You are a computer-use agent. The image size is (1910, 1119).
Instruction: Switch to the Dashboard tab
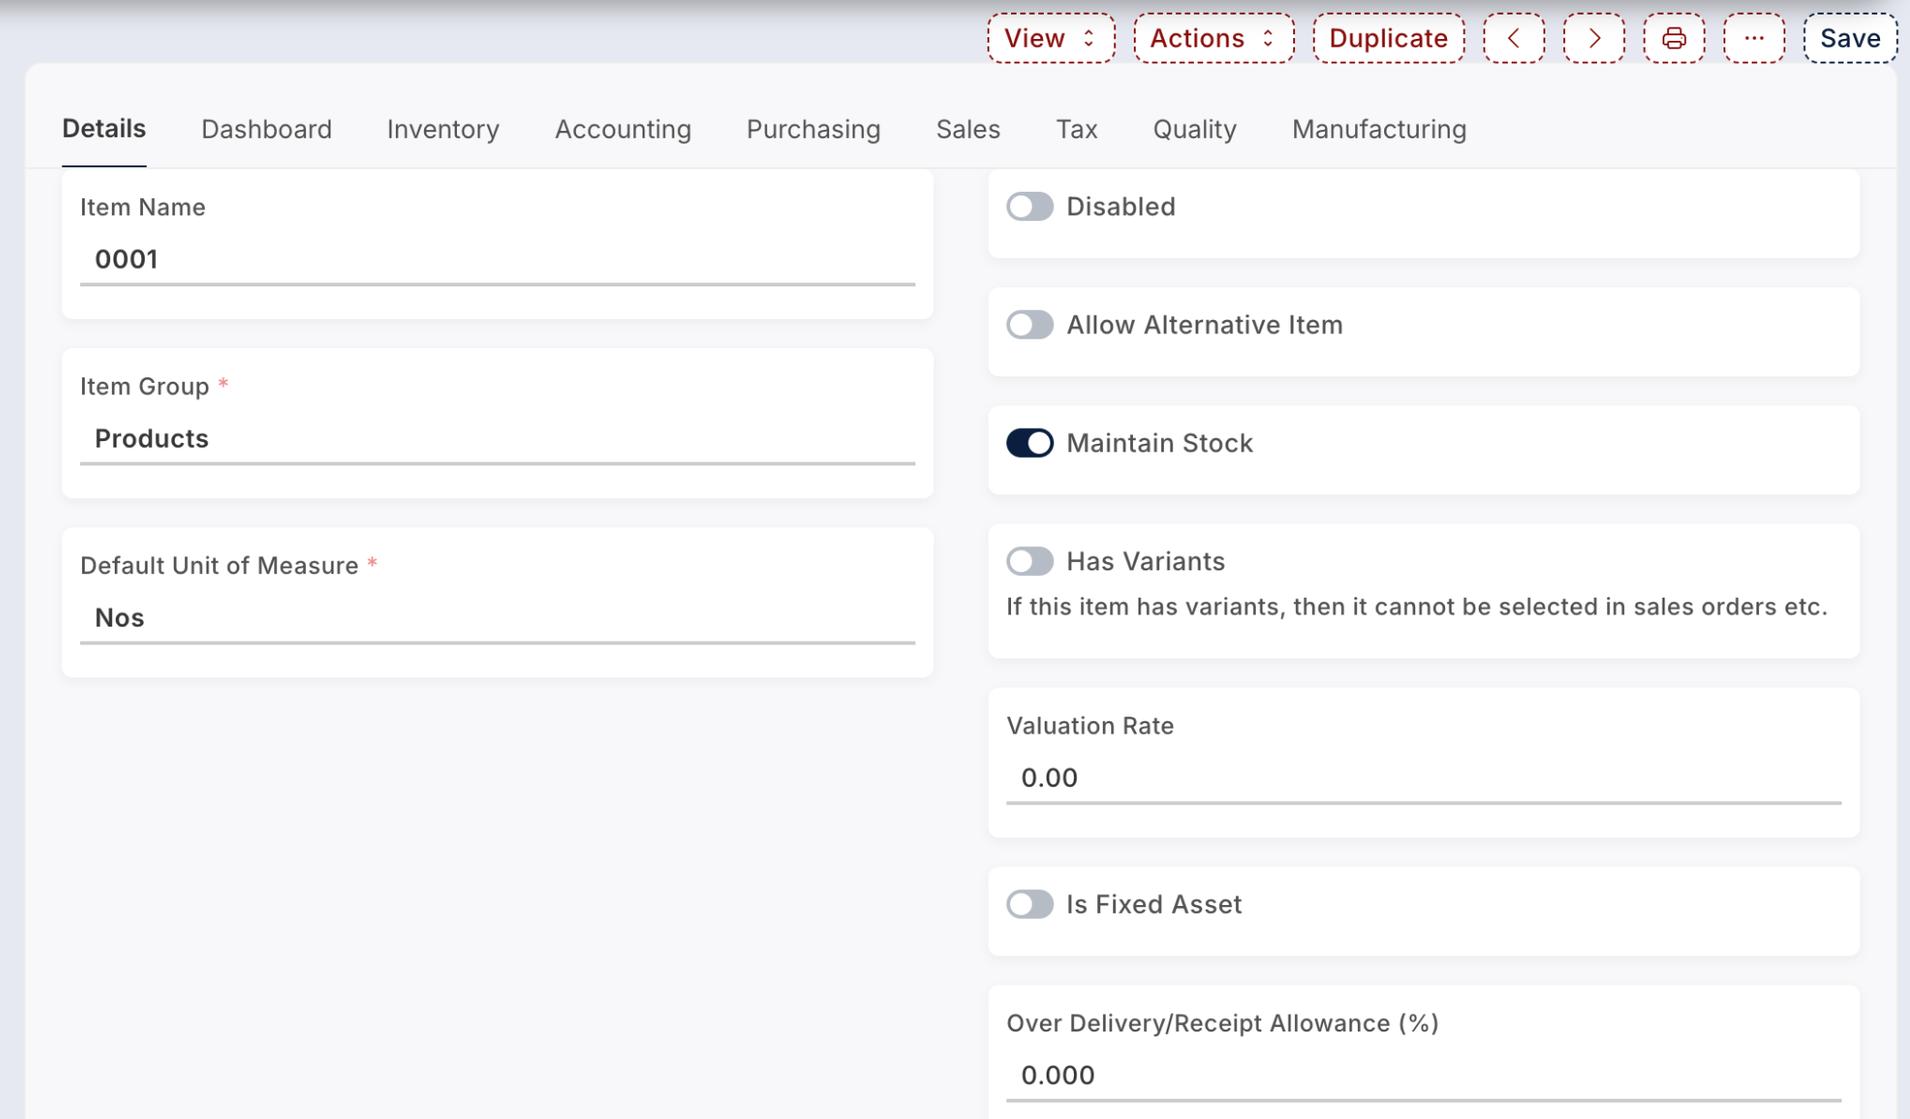point(266,129)
